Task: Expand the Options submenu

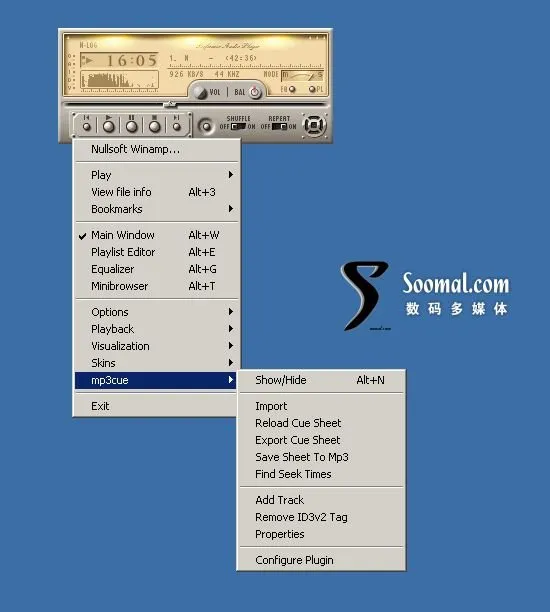Action: point(156,312)
